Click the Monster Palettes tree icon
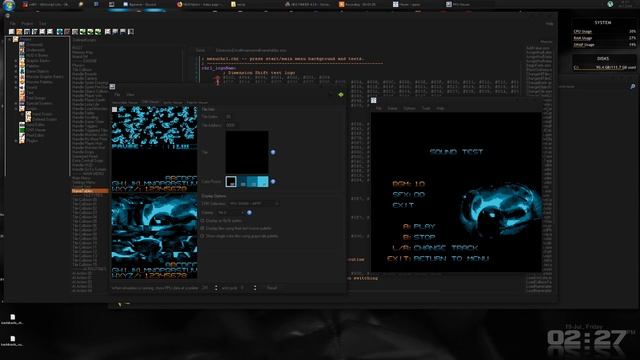The image size is (640, 360). [22, 82]
